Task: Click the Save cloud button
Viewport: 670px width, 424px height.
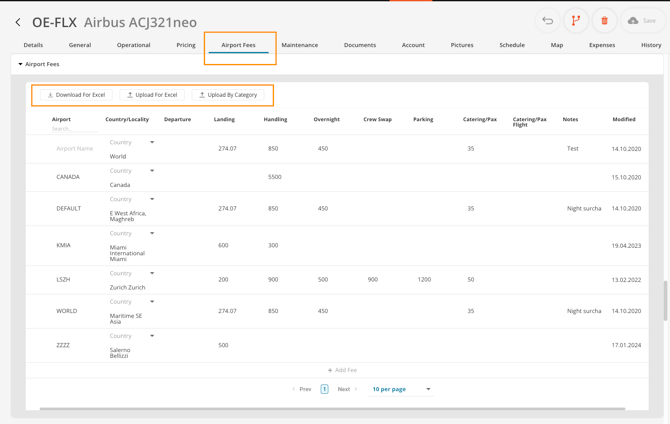Action: coord(642,21)
